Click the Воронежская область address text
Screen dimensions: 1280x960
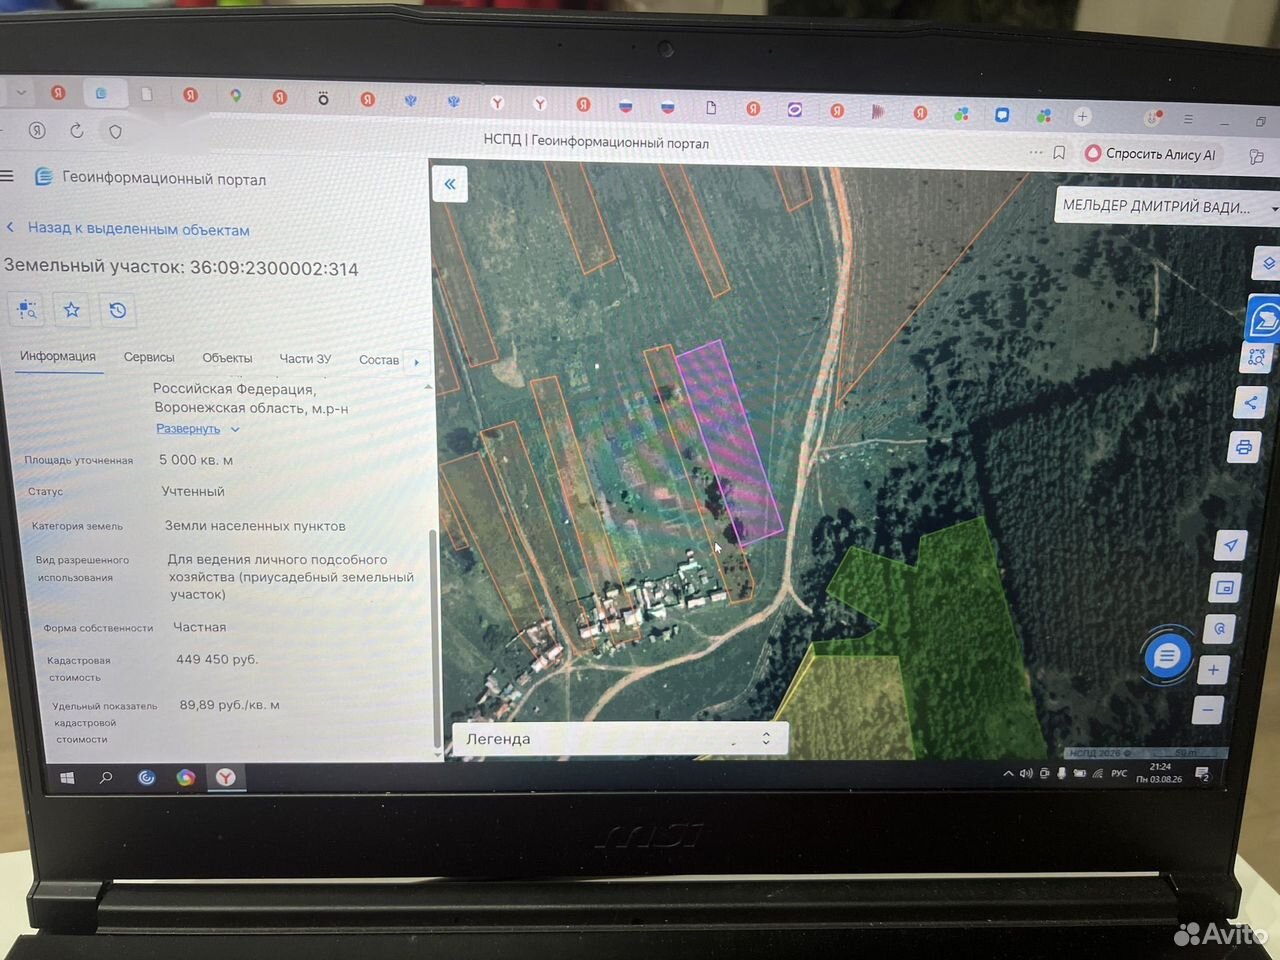251,408
